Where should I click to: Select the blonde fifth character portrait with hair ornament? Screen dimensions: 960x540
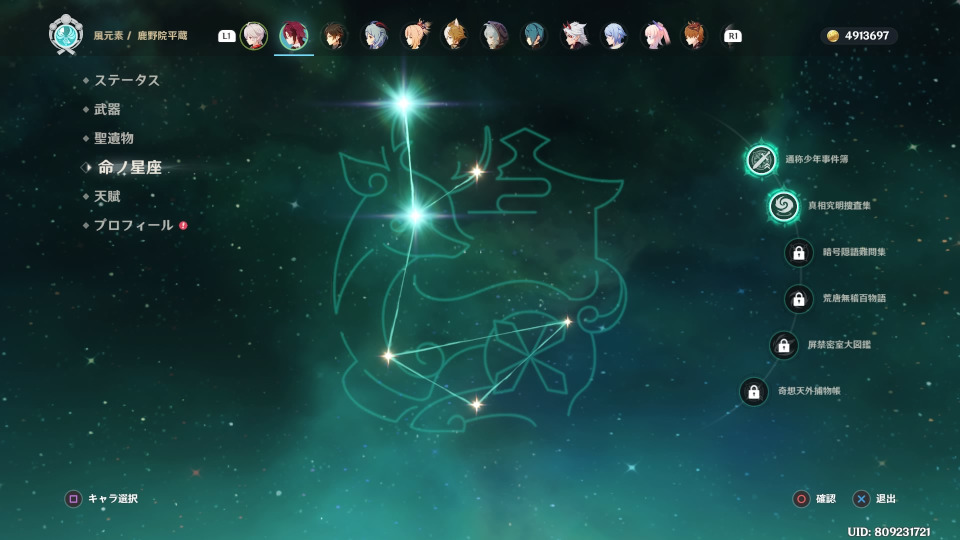tap(415, 36)
